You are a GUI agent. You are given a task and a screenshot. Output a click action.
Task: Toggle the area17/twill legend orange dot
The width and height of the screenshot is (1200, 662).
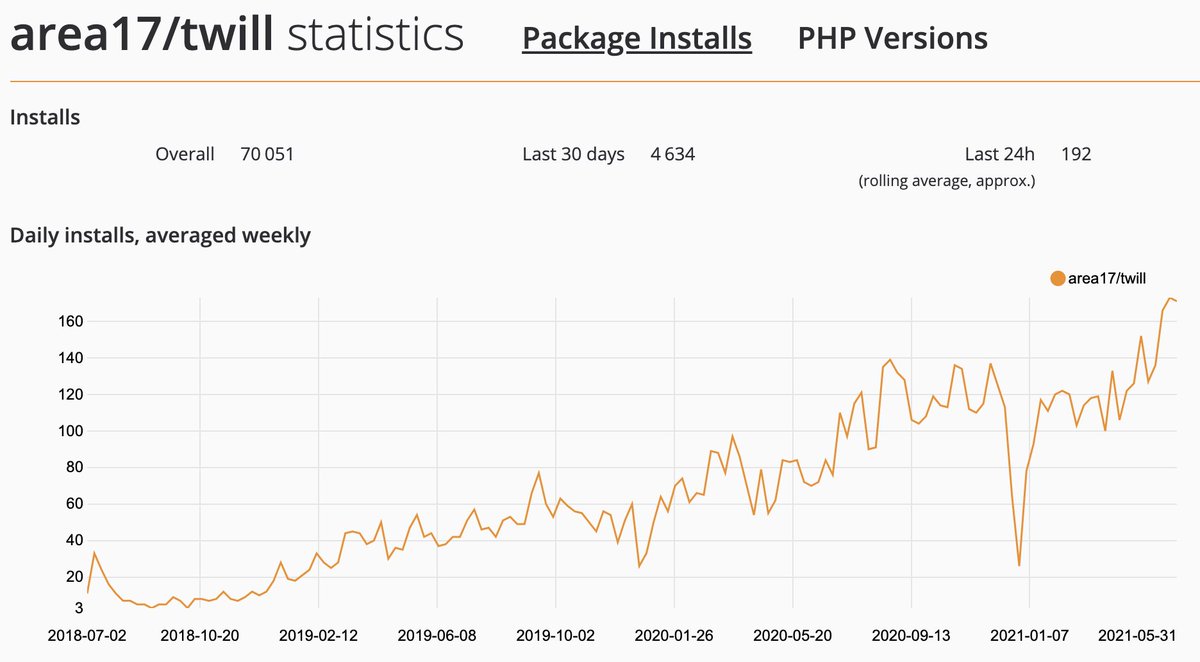(1058, 278)
